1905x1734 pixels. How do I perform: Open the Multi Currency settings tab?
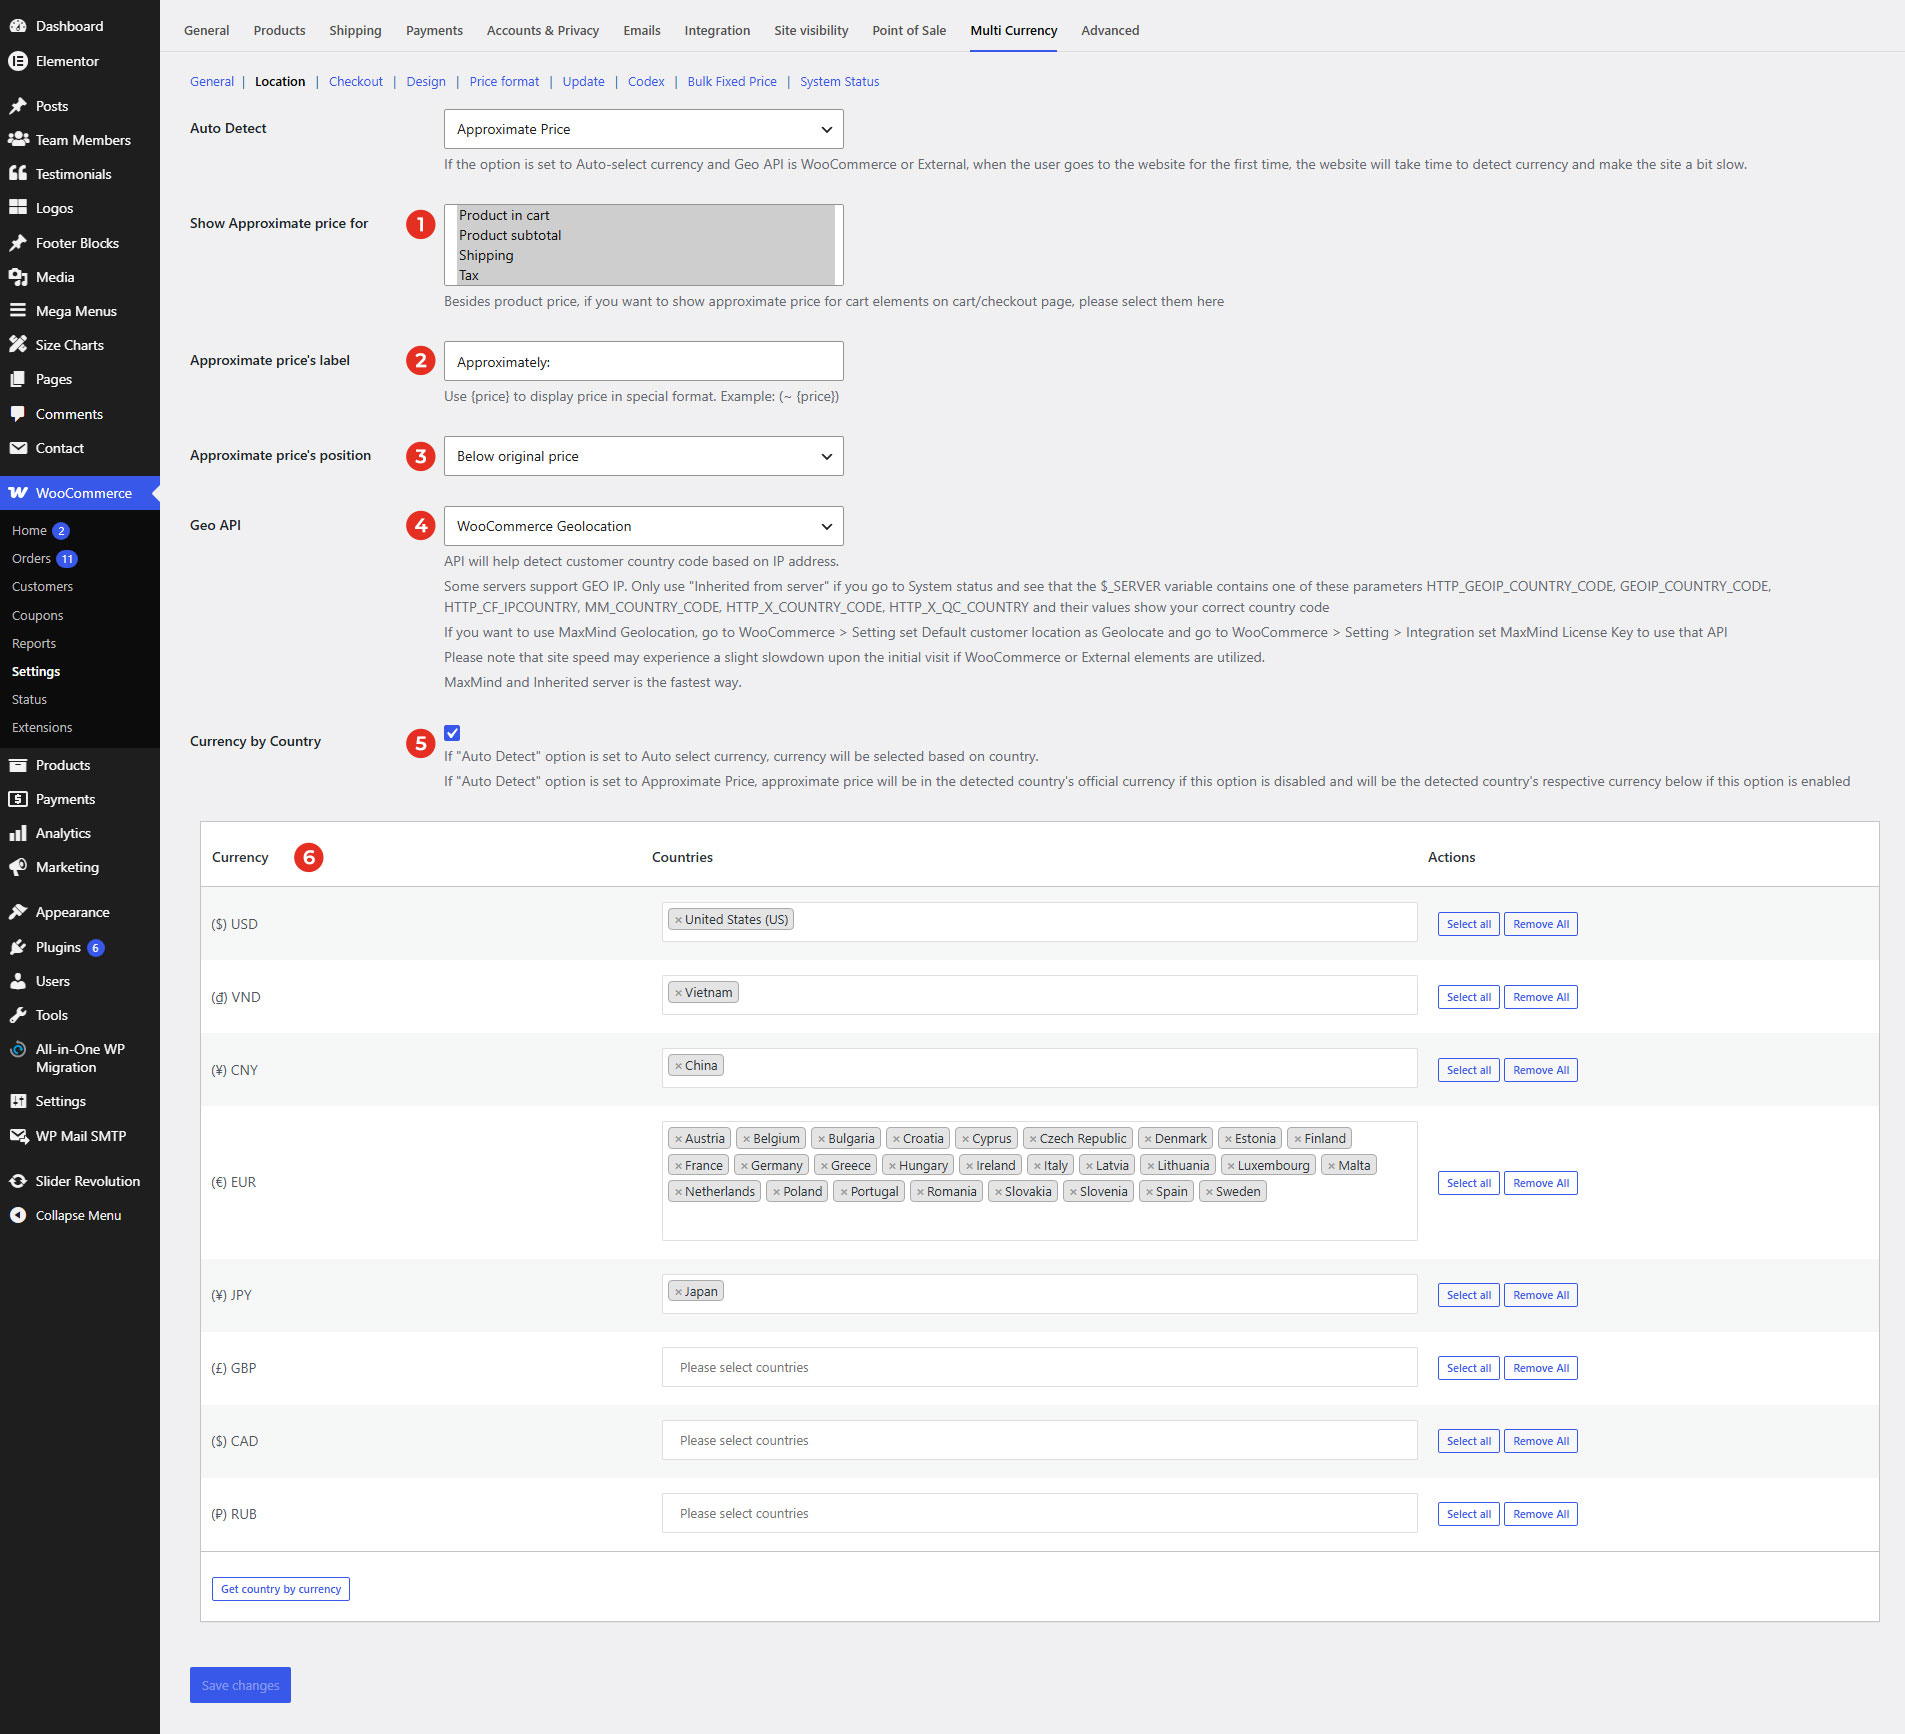1013,30
